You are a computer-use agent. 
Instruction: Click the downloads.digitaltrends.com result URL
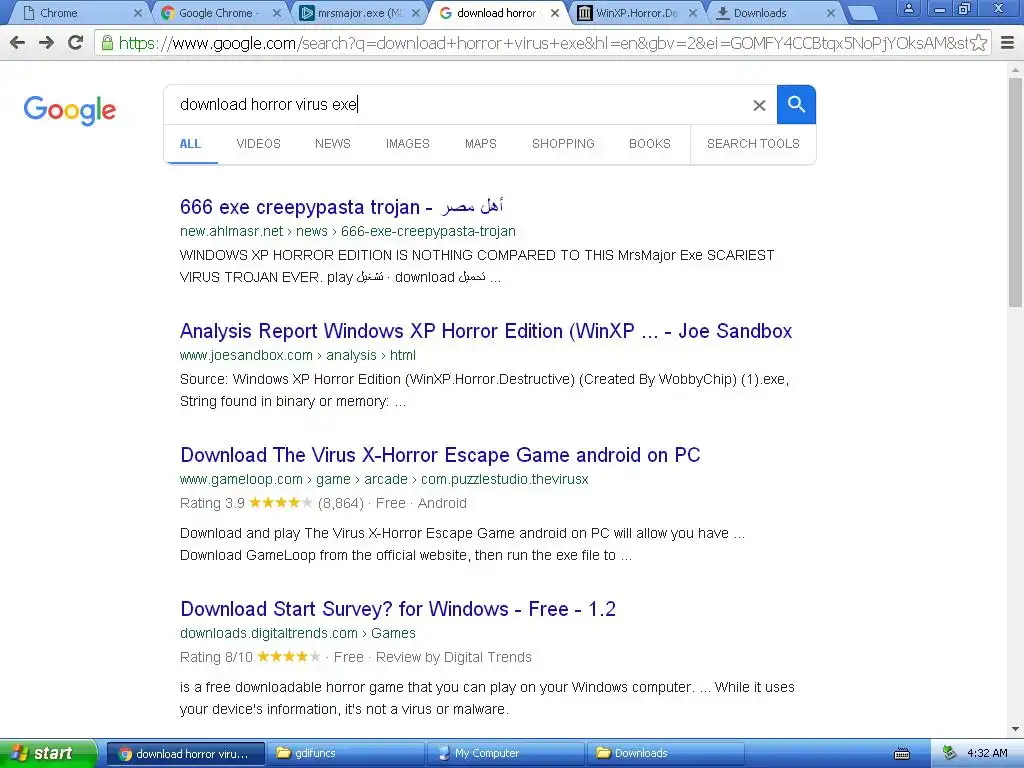point(298,633)
